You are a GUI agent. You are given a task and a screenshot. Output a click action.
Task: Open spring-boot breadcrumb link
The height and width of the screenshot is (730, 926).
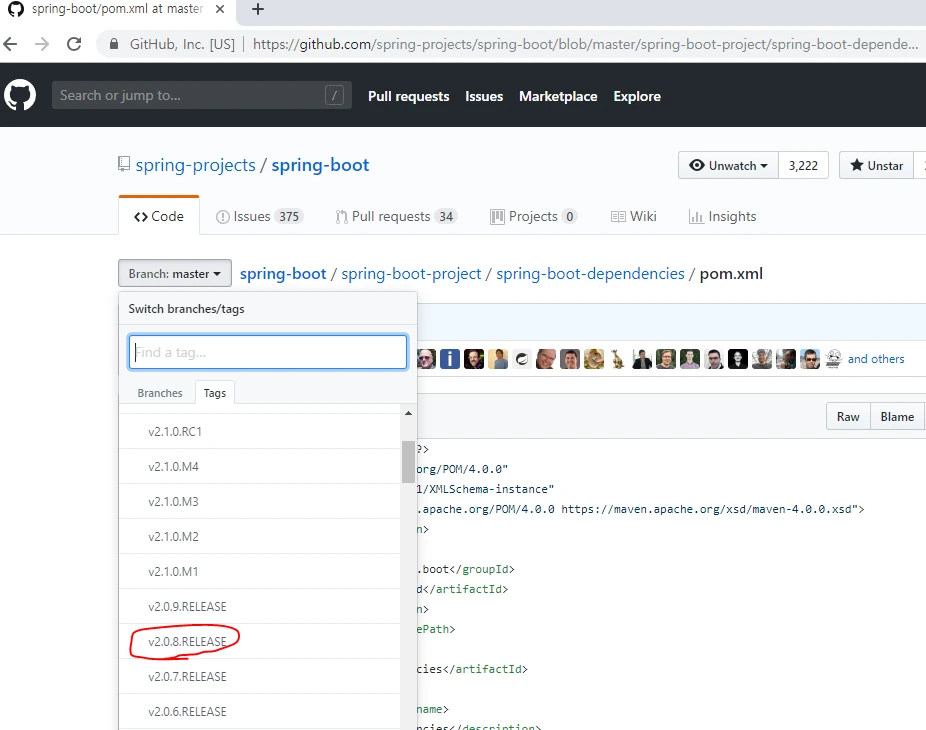tap(283, 273)
